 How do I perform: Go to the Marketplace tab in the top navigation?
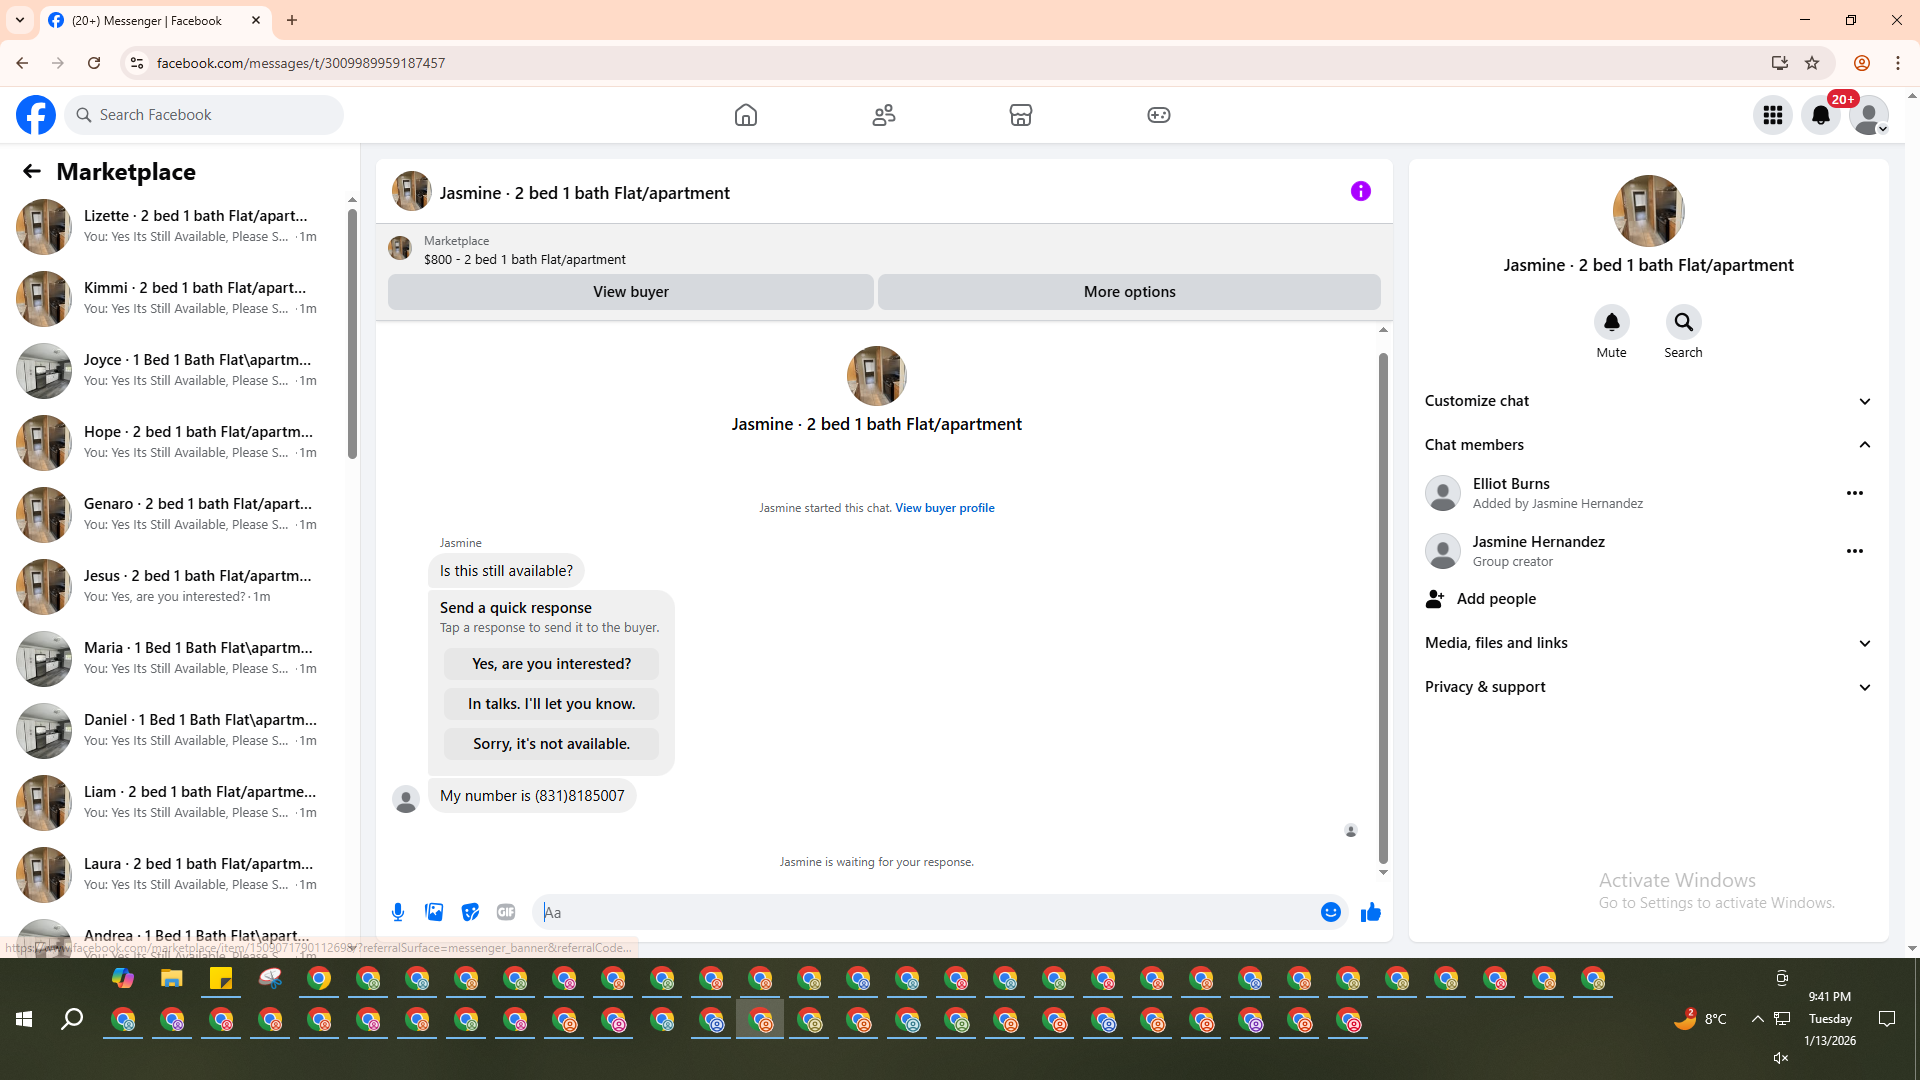tap(1020, 115)
